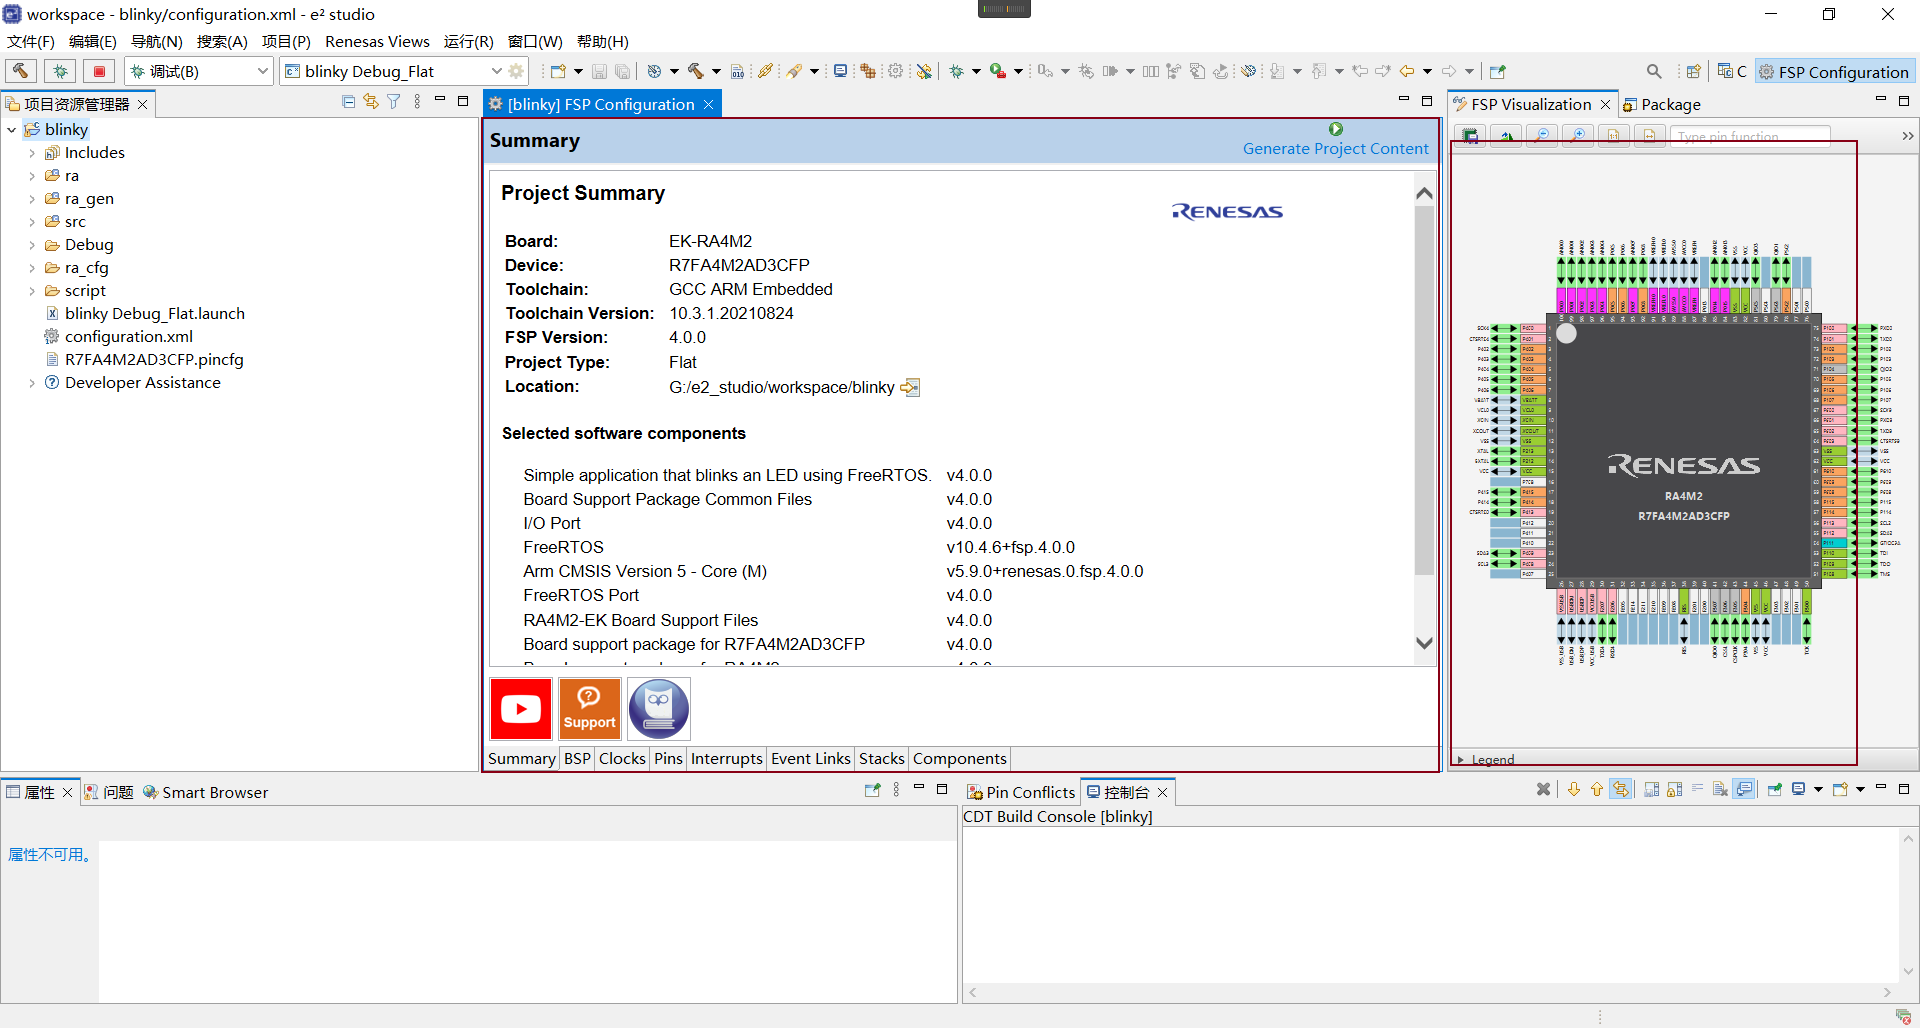Viewport: 1920px width, 1028px height.
Task: Click the Debug bug launch button
Action: (x=60, y=71)
